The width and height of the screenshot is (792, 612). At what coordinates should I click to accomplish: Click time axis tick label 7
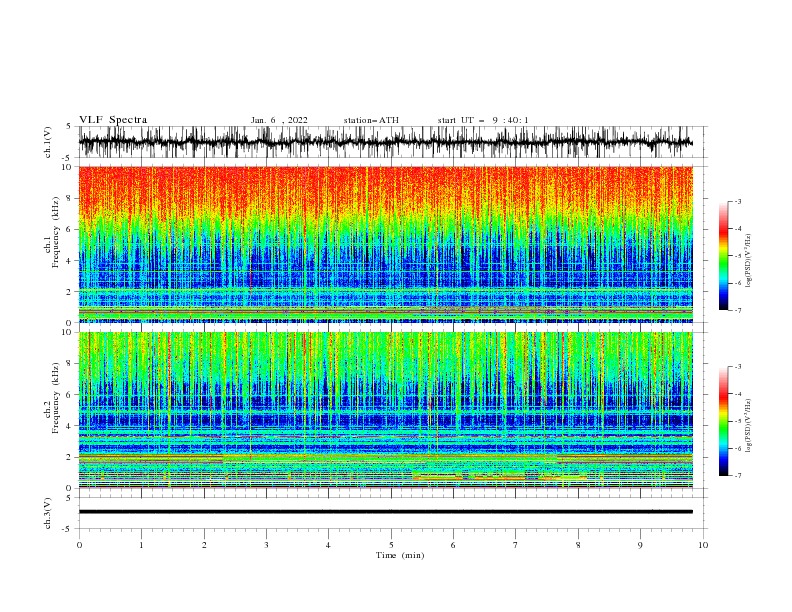pyautogui.click(x=516, y=545)
